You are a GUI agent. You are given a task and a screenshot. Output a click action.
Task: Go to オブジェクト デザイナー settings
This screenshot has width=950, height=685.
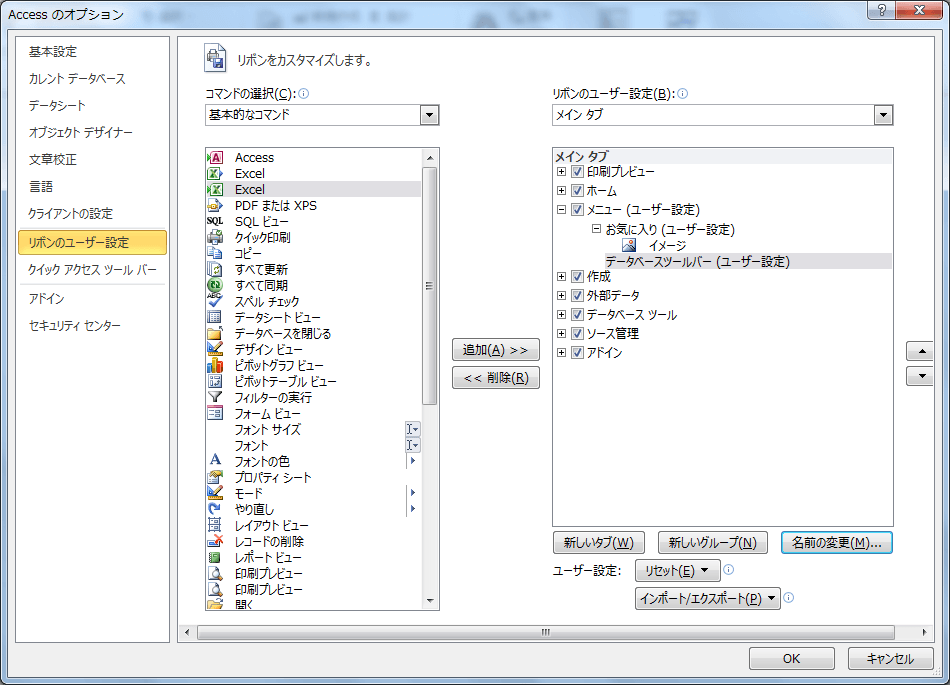[81, 132]
